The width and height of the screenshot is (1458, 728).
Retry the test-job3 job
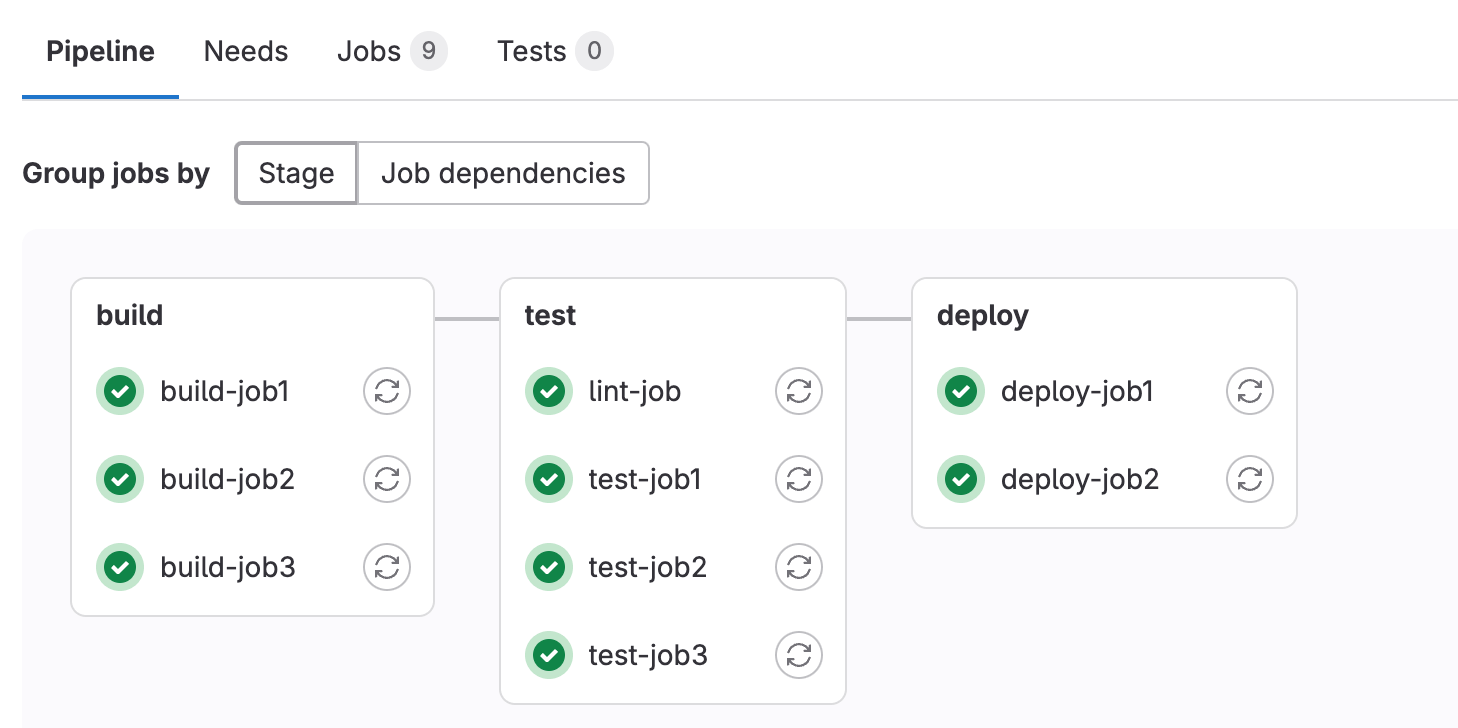pyautogui.click(x=798, y=655)
